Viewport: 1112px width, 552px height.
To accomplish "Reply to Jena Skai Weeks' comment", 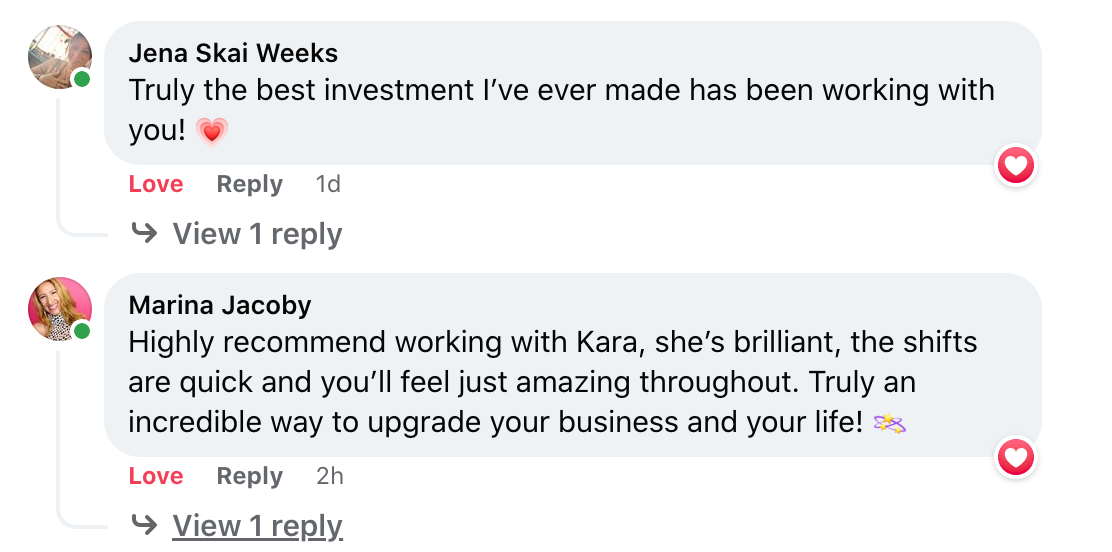I will coord(250,184).
